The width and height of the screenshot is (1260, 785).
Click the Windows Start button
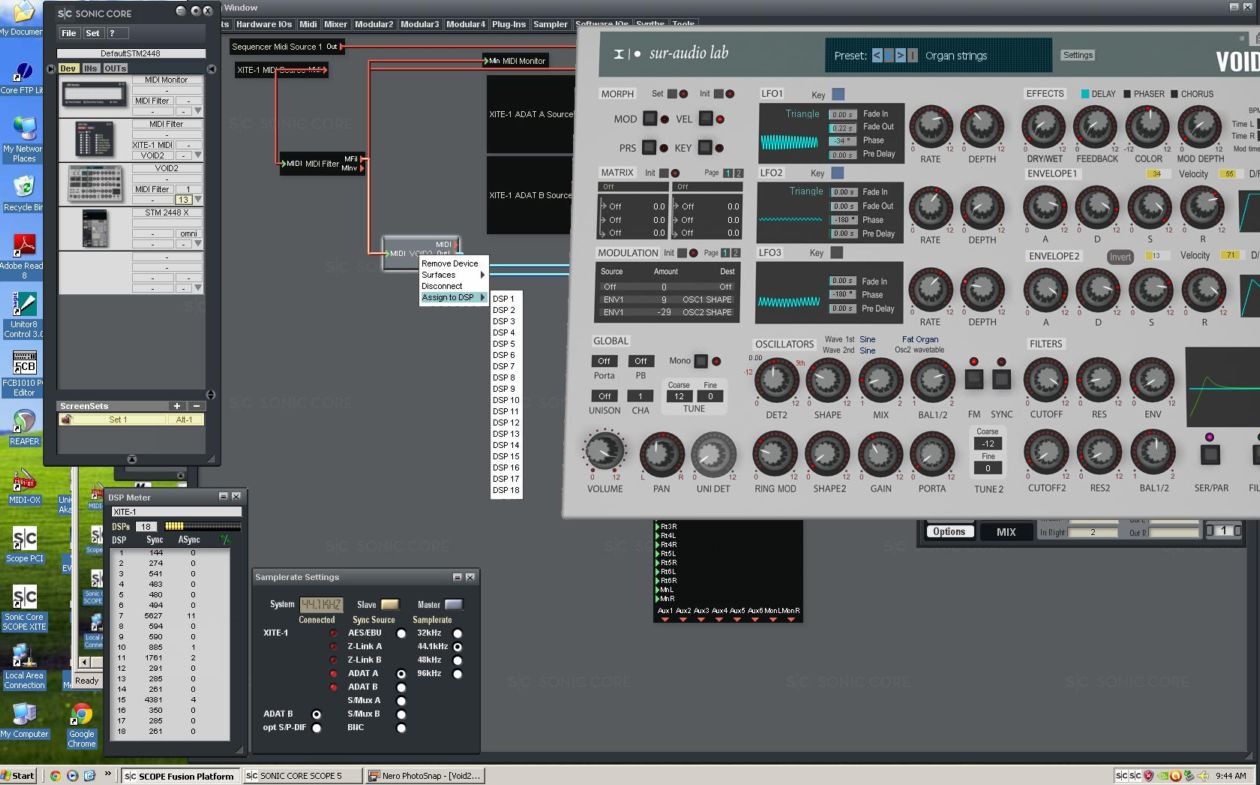tap(19, 775)
